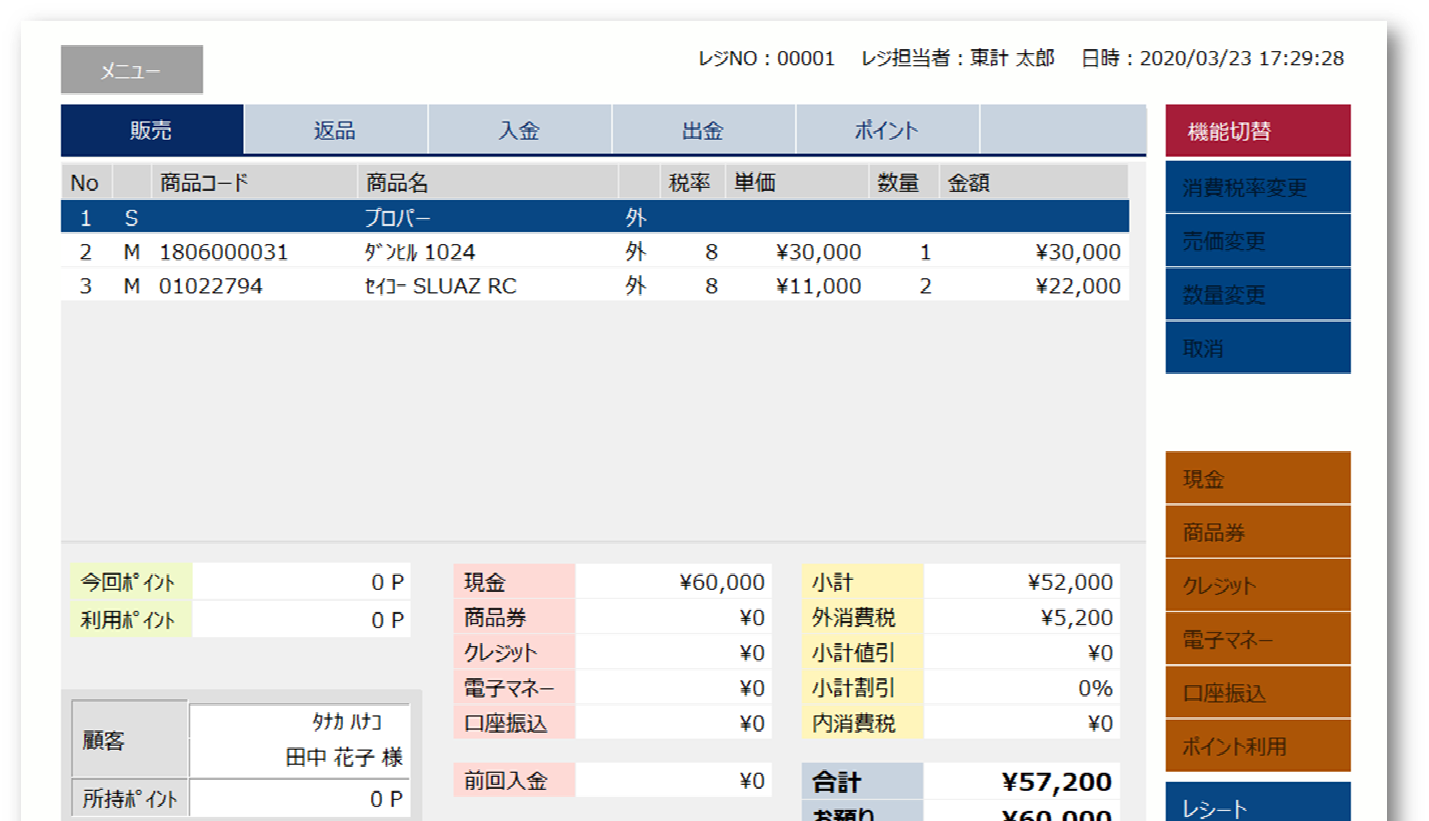
Task: Click the 現金 amount field showing ¥60,000
Action: pyautogui.click(x=672, y=582)
